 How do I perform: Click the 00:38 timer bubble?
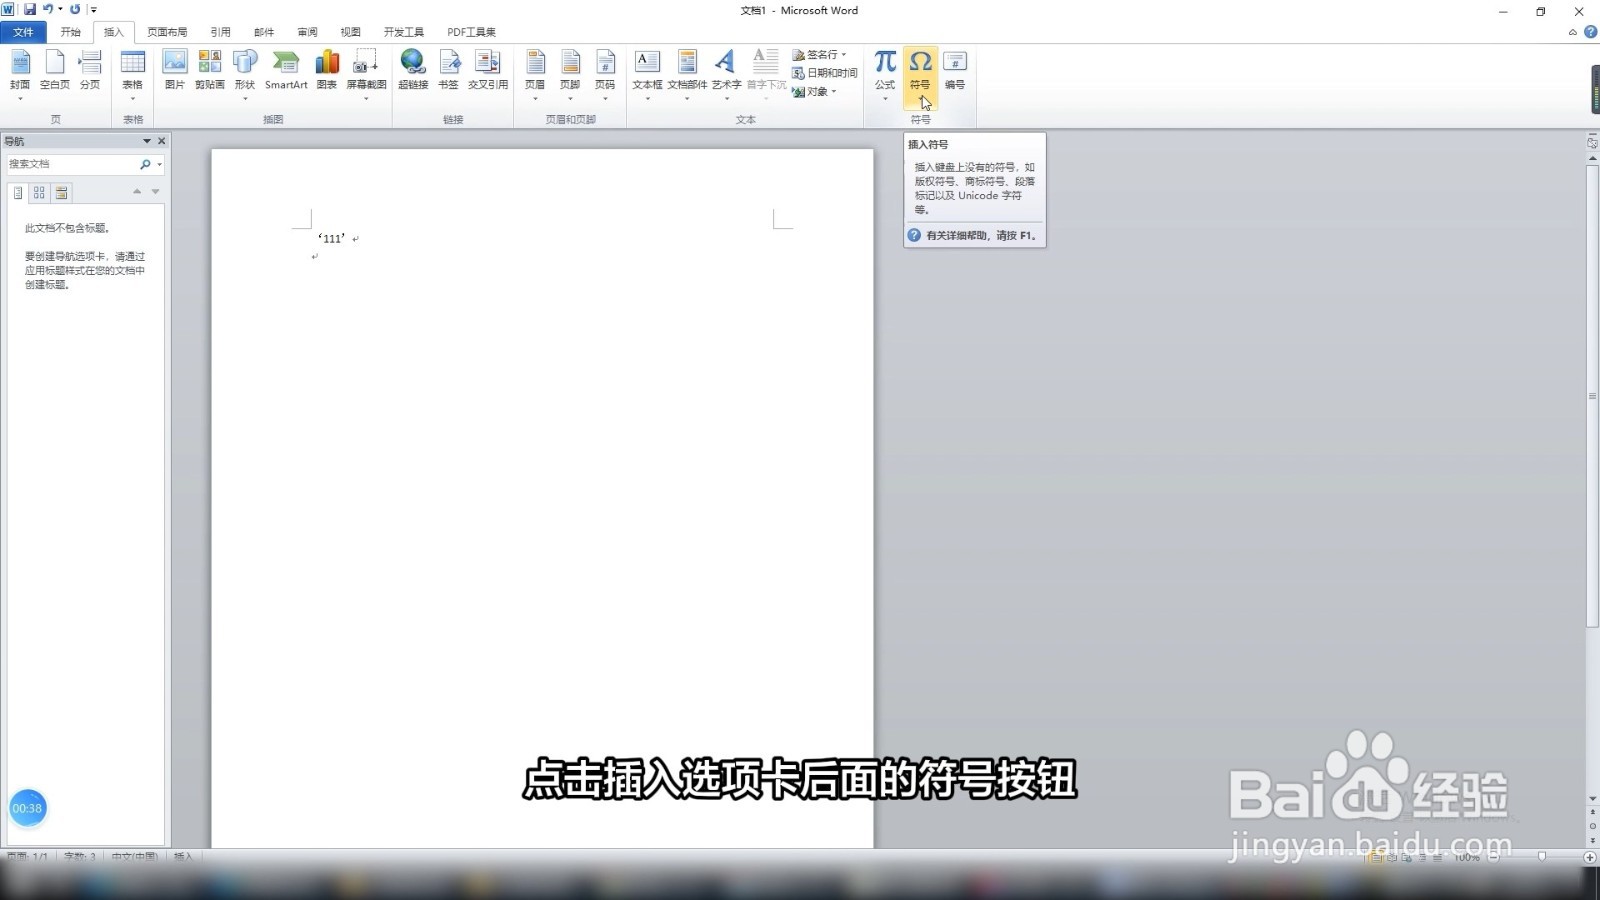27,808
